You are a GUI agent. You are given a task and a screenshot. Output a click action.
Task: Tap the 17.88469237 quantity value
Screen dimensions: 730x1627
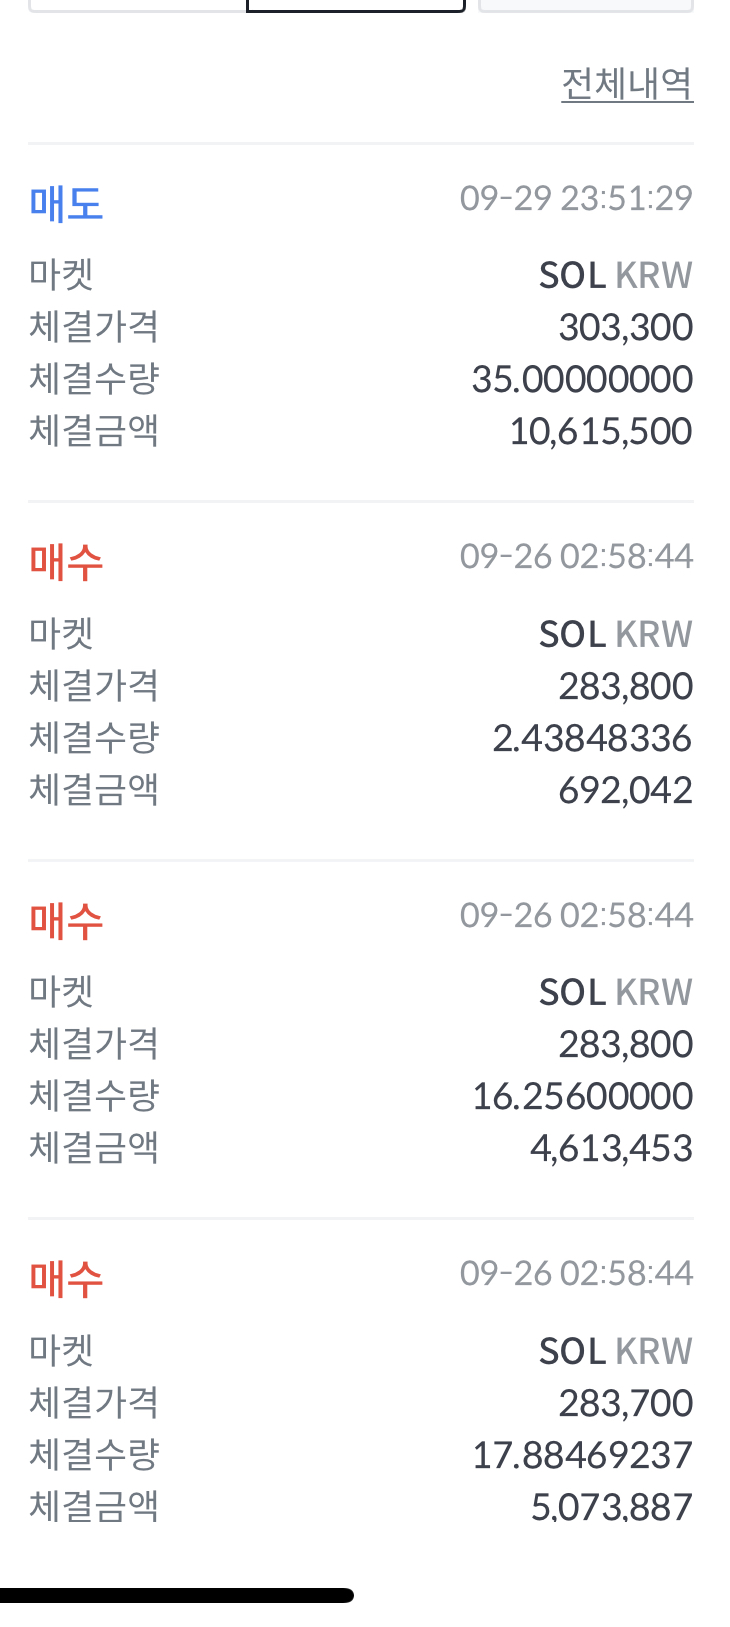pyautogui.click(x=582, y=1455)
